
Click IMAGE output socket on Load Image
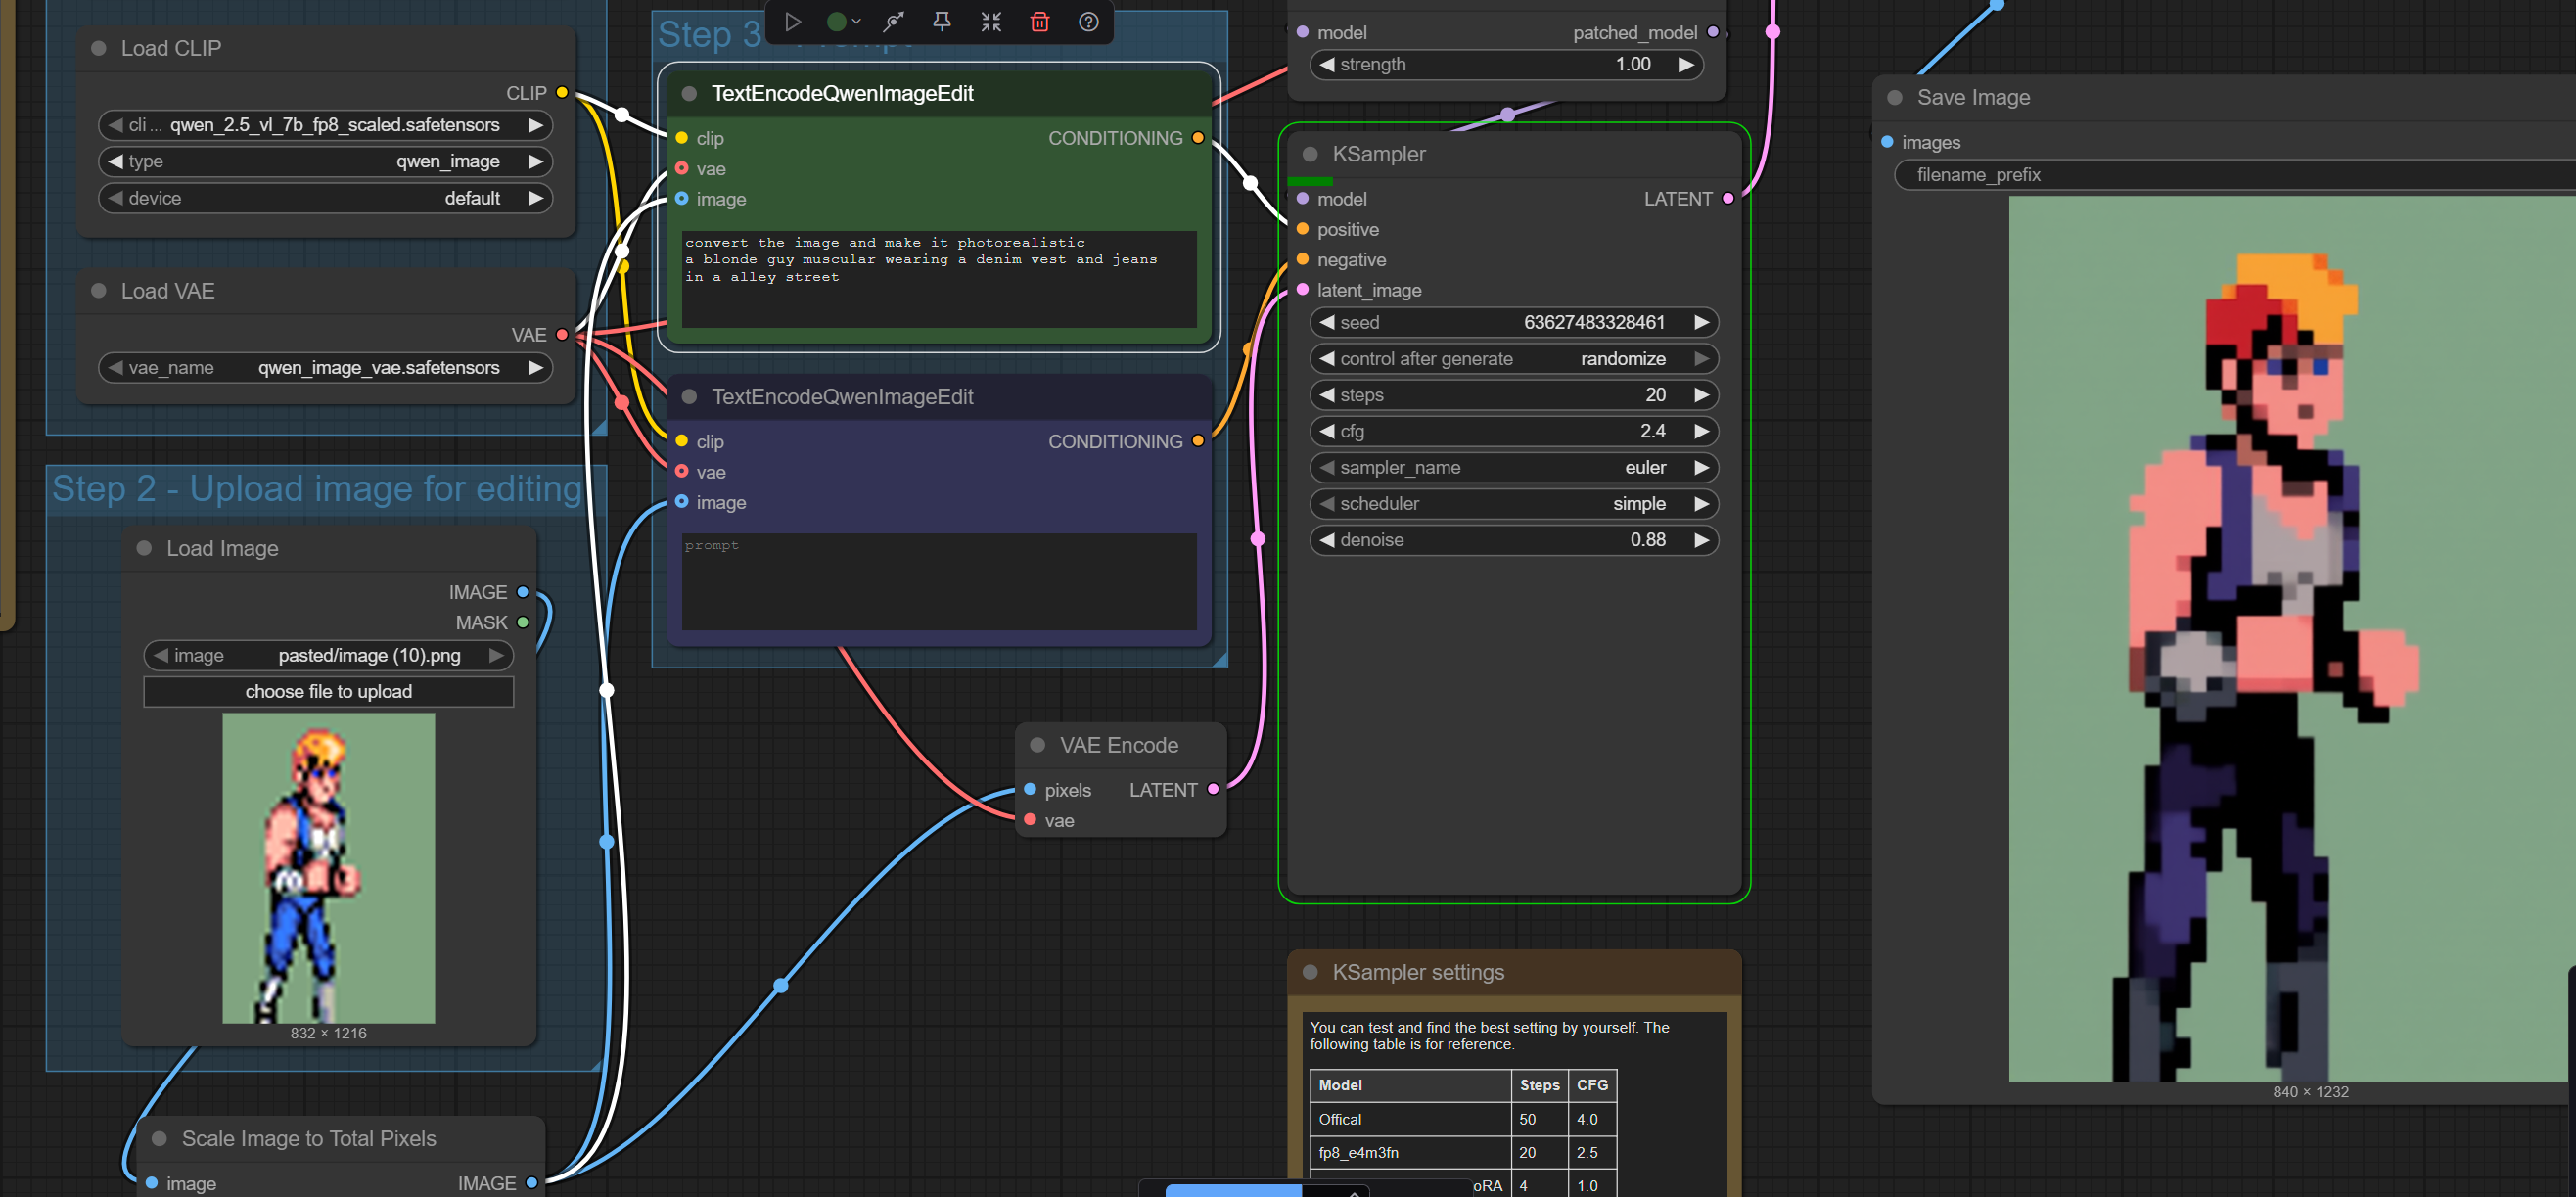pyautogui.click(x=522, y=592)
